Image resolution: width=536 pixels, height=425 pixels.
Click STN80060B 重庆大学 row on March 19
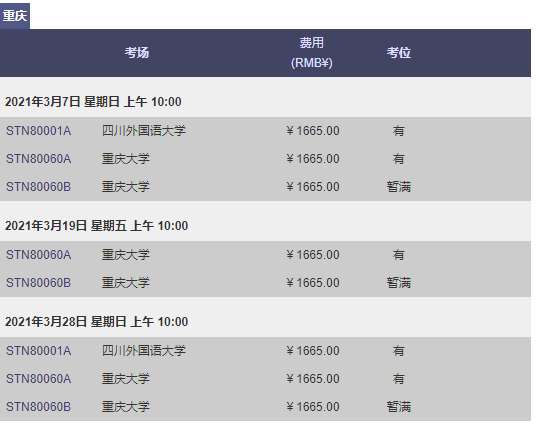tap(265, 283)
